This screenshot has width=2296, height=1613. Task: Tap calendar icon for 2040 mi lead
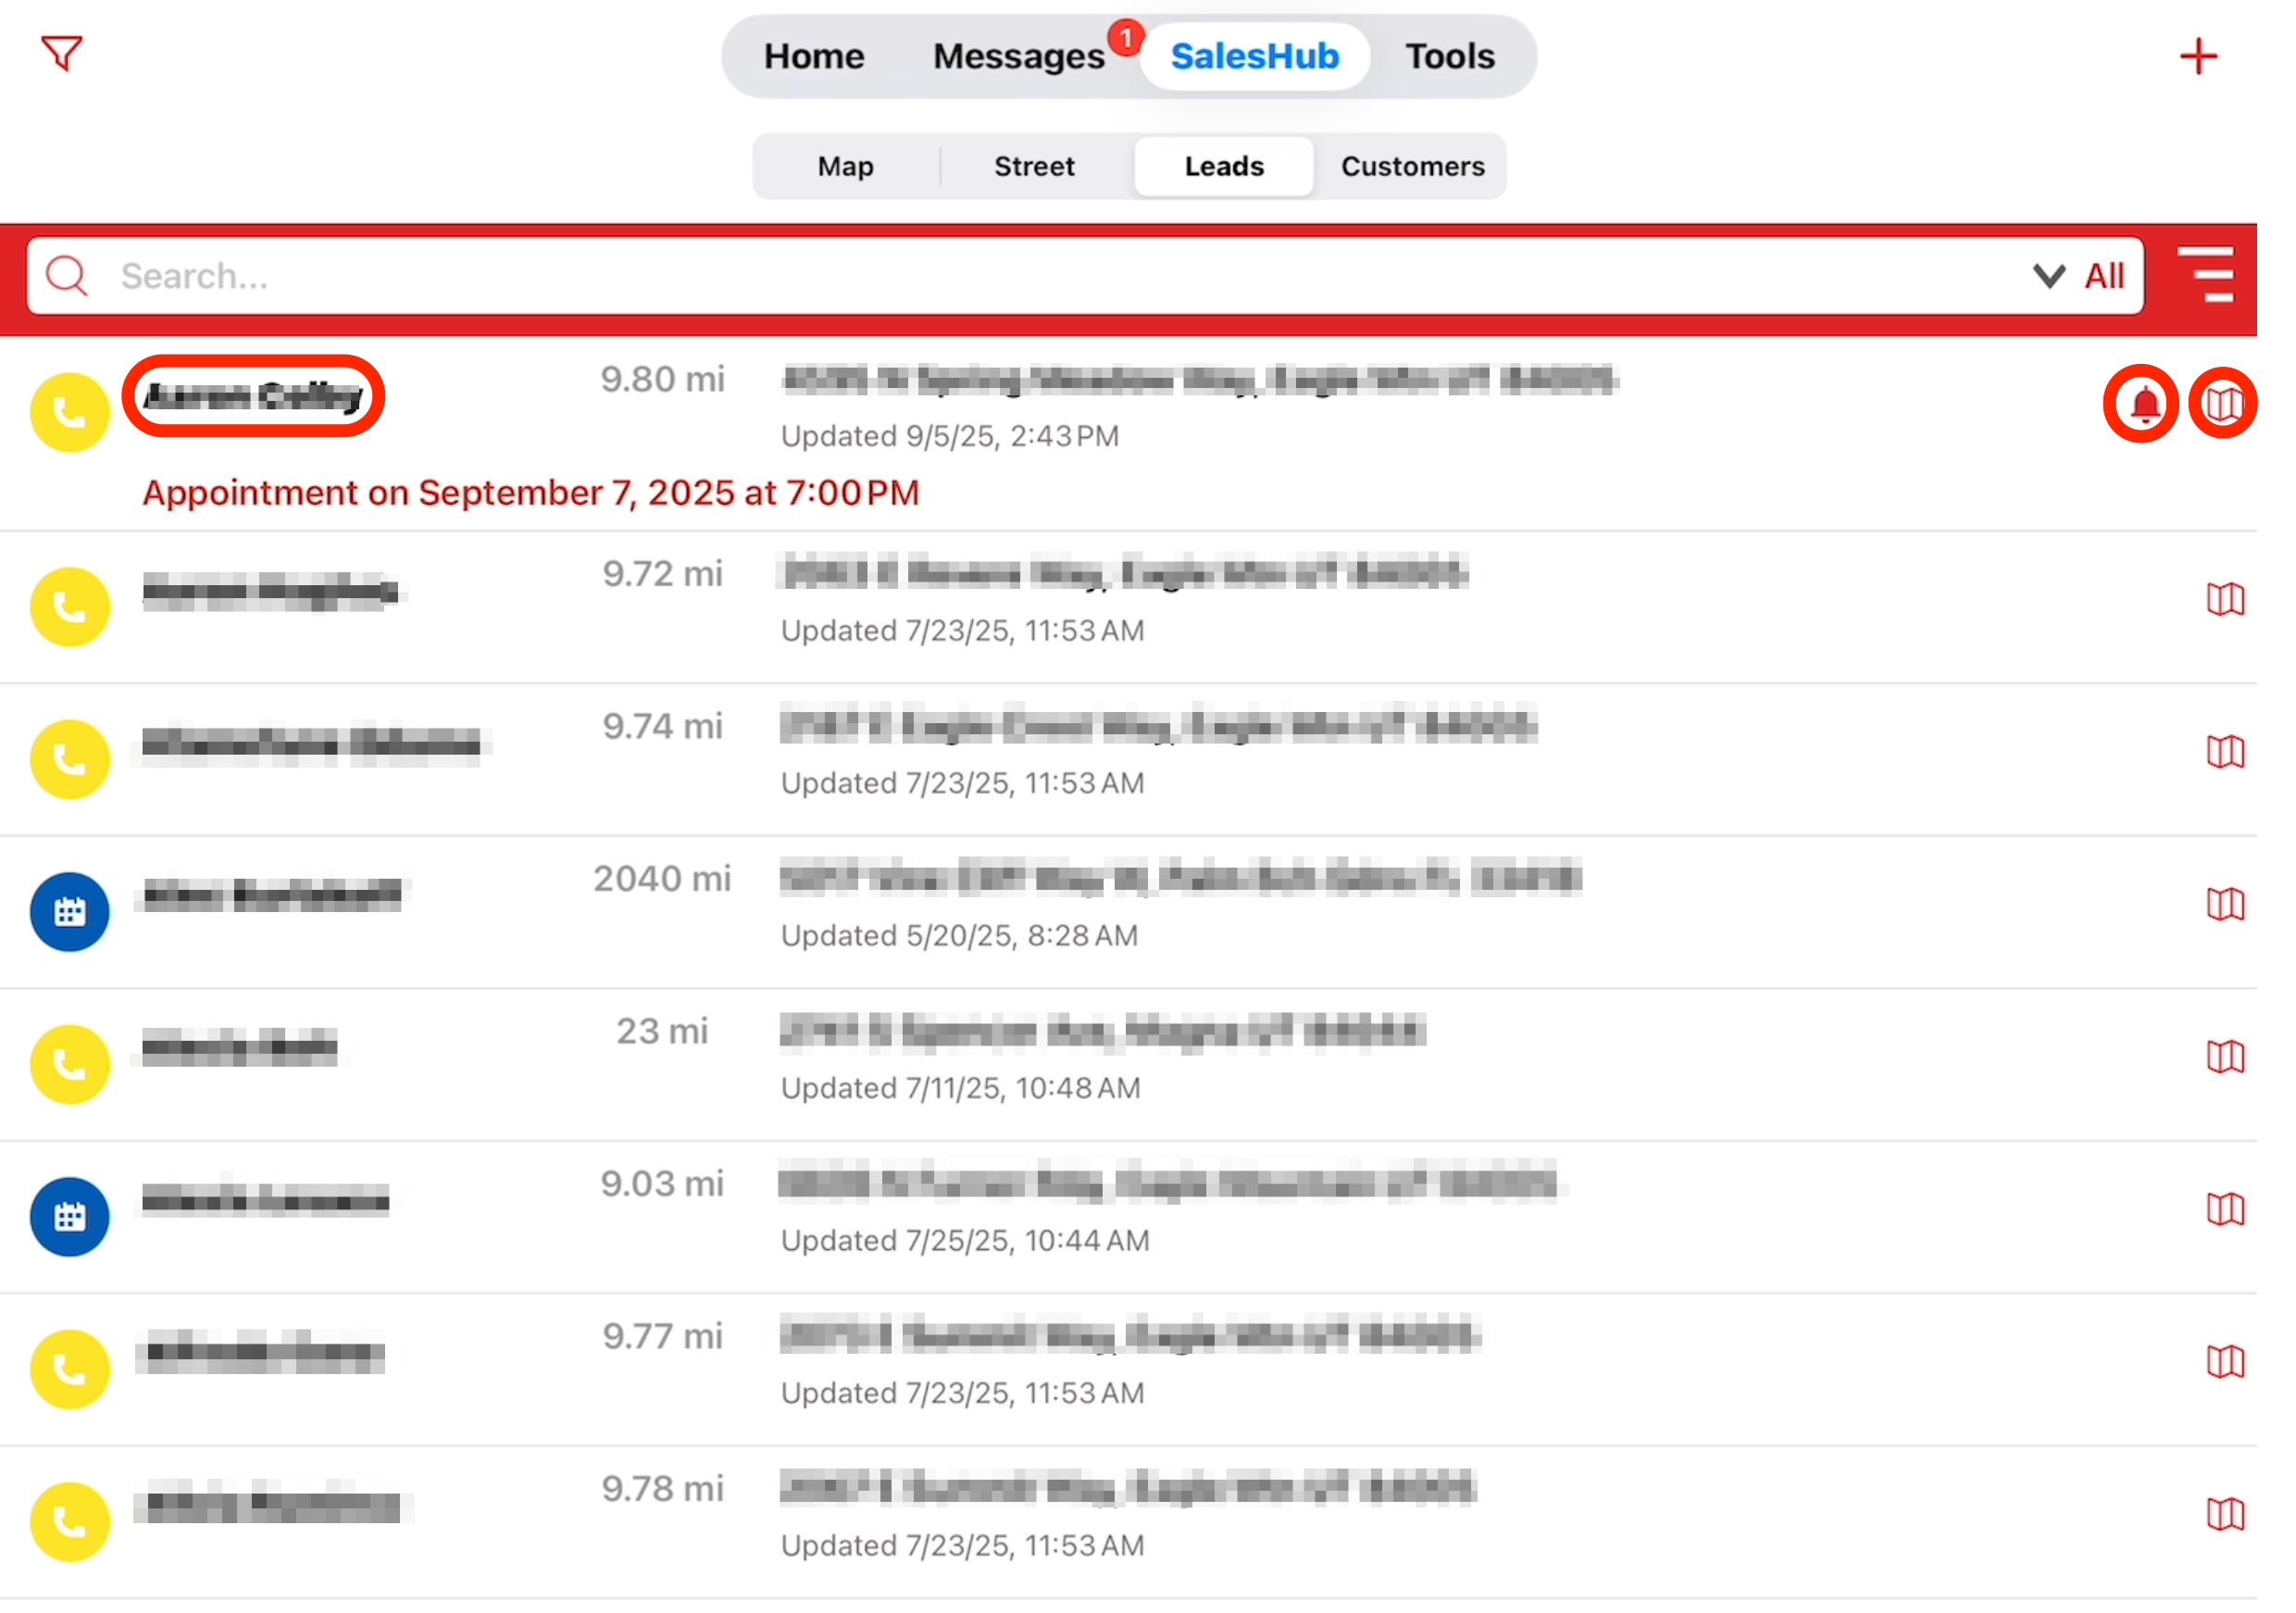coord(70,912)
